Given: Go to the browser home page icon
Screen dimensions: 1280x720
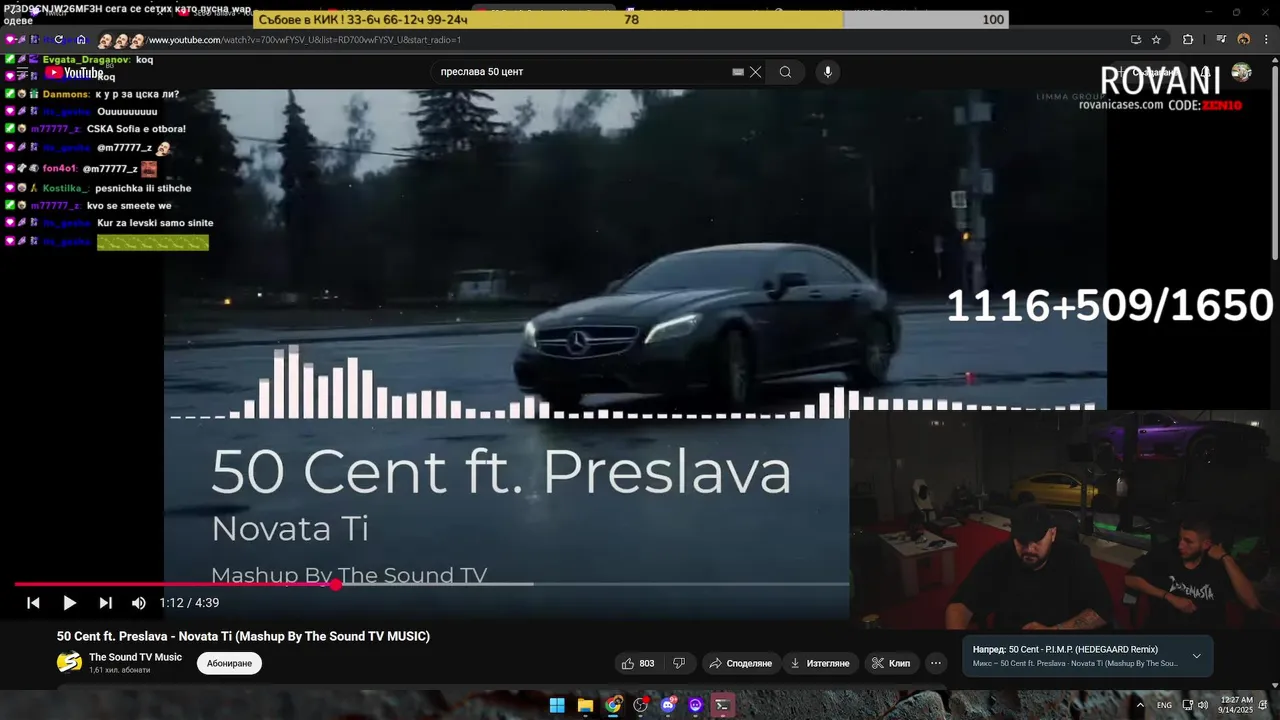Looking at the screenshot, I should (81, 40).
